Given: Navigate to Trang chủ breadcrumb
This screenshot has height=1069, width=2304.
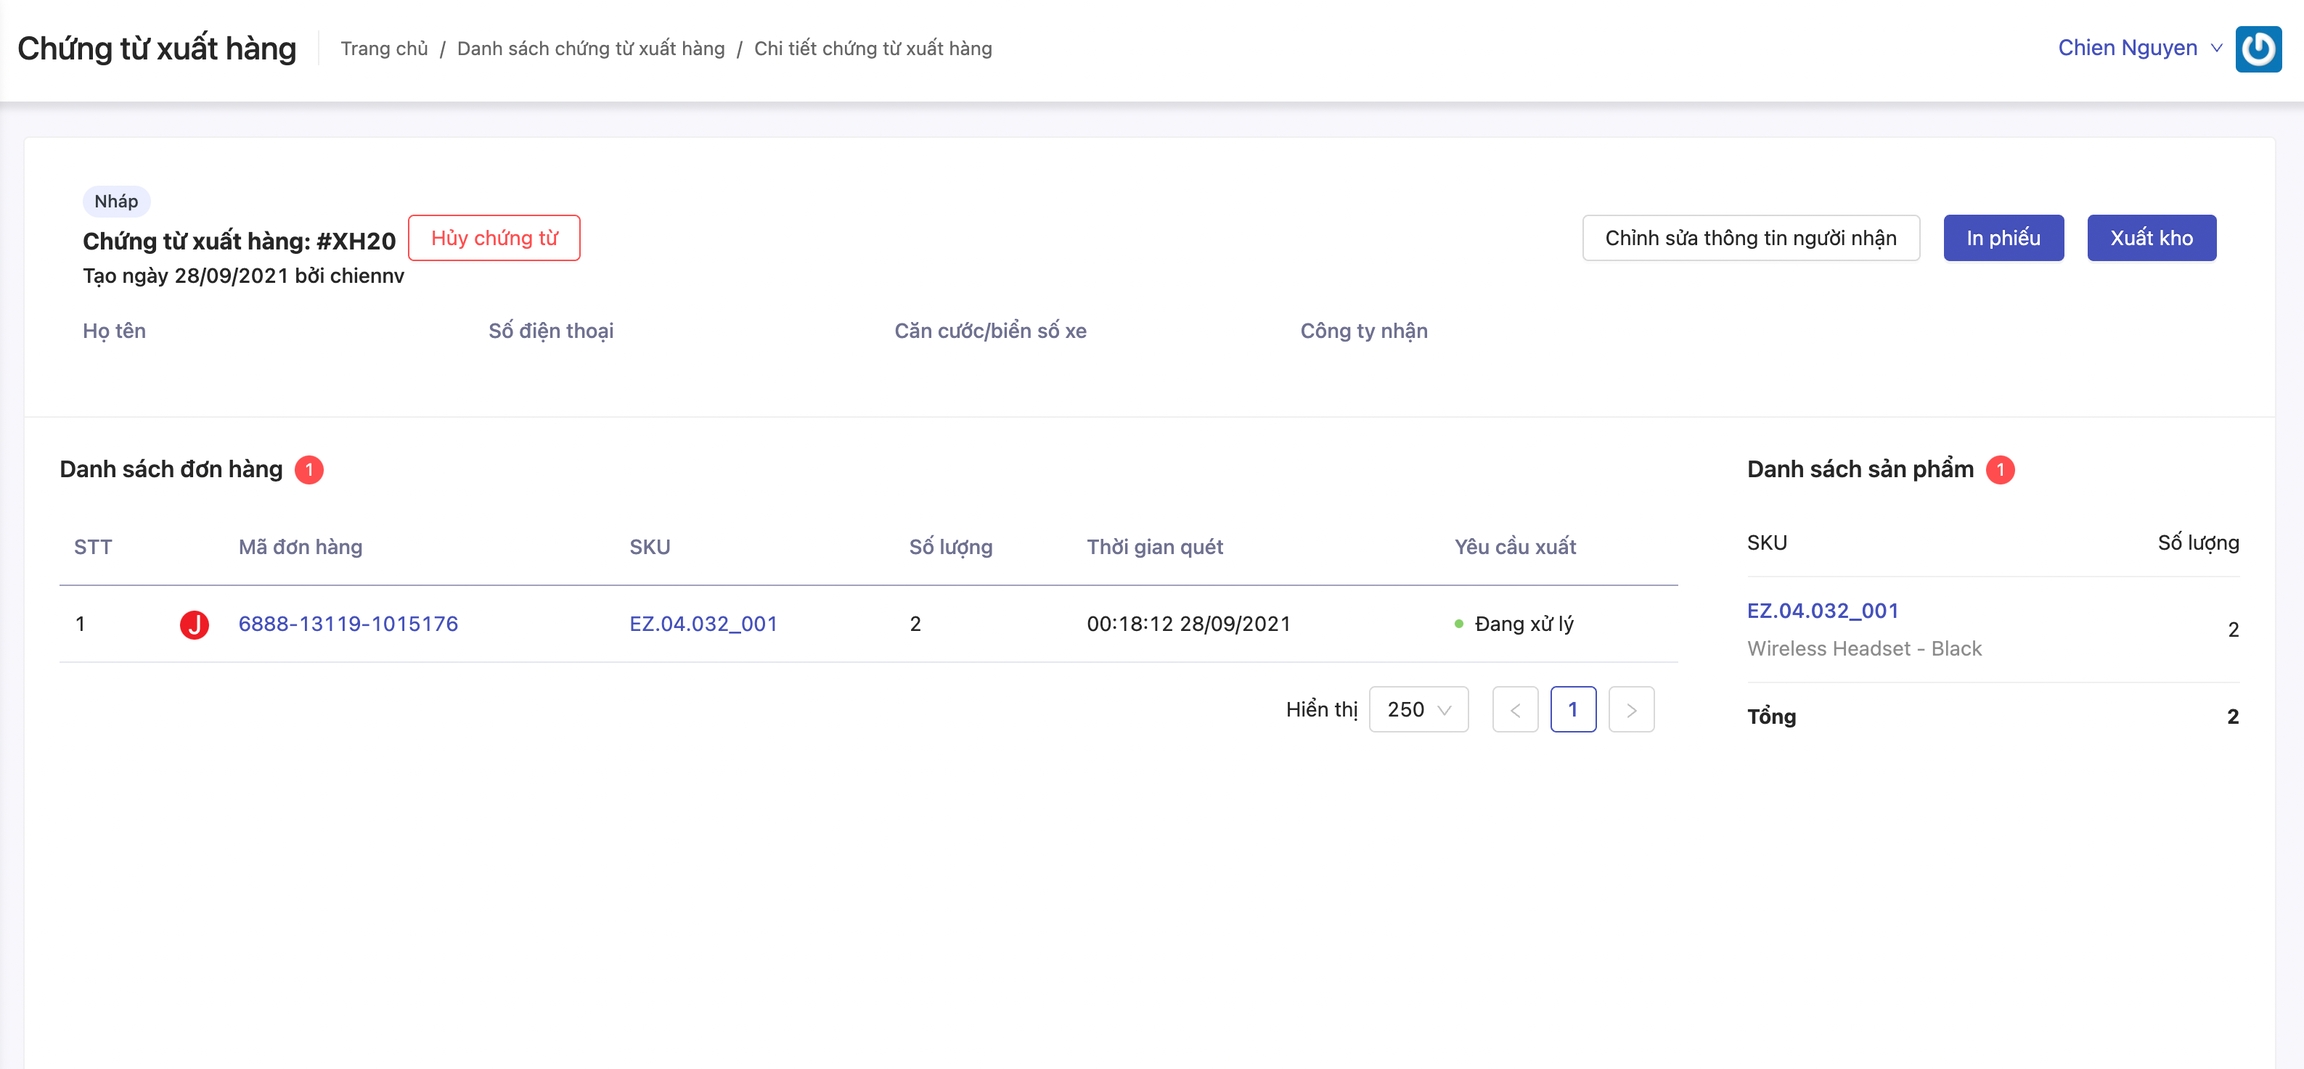Looking at the screenshot, I should [x=384, y=49].
